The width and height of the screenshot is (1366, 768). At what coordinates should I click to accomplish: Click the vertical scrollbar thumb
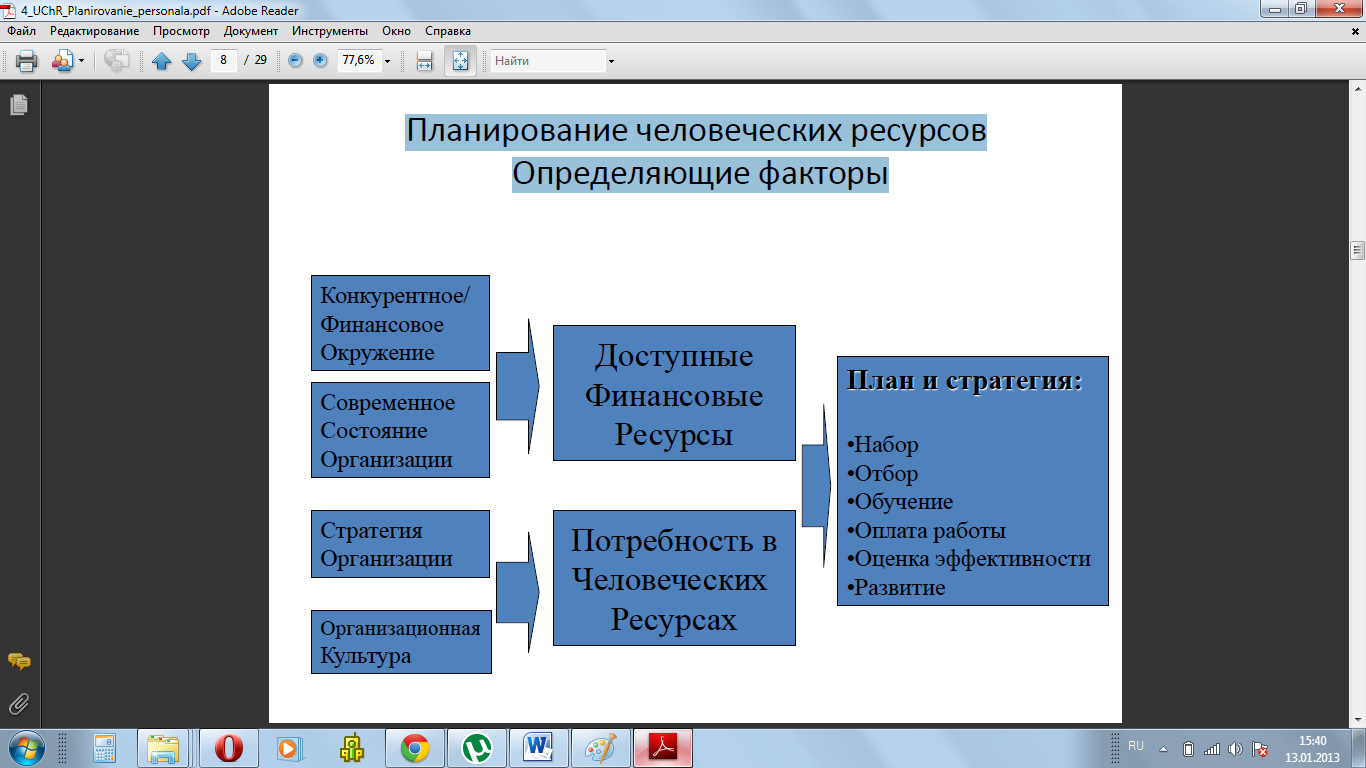tap(1357, 249)
